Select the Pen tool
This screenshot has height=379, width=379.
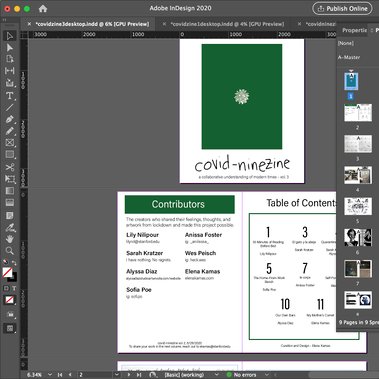[x=10, y=119]
